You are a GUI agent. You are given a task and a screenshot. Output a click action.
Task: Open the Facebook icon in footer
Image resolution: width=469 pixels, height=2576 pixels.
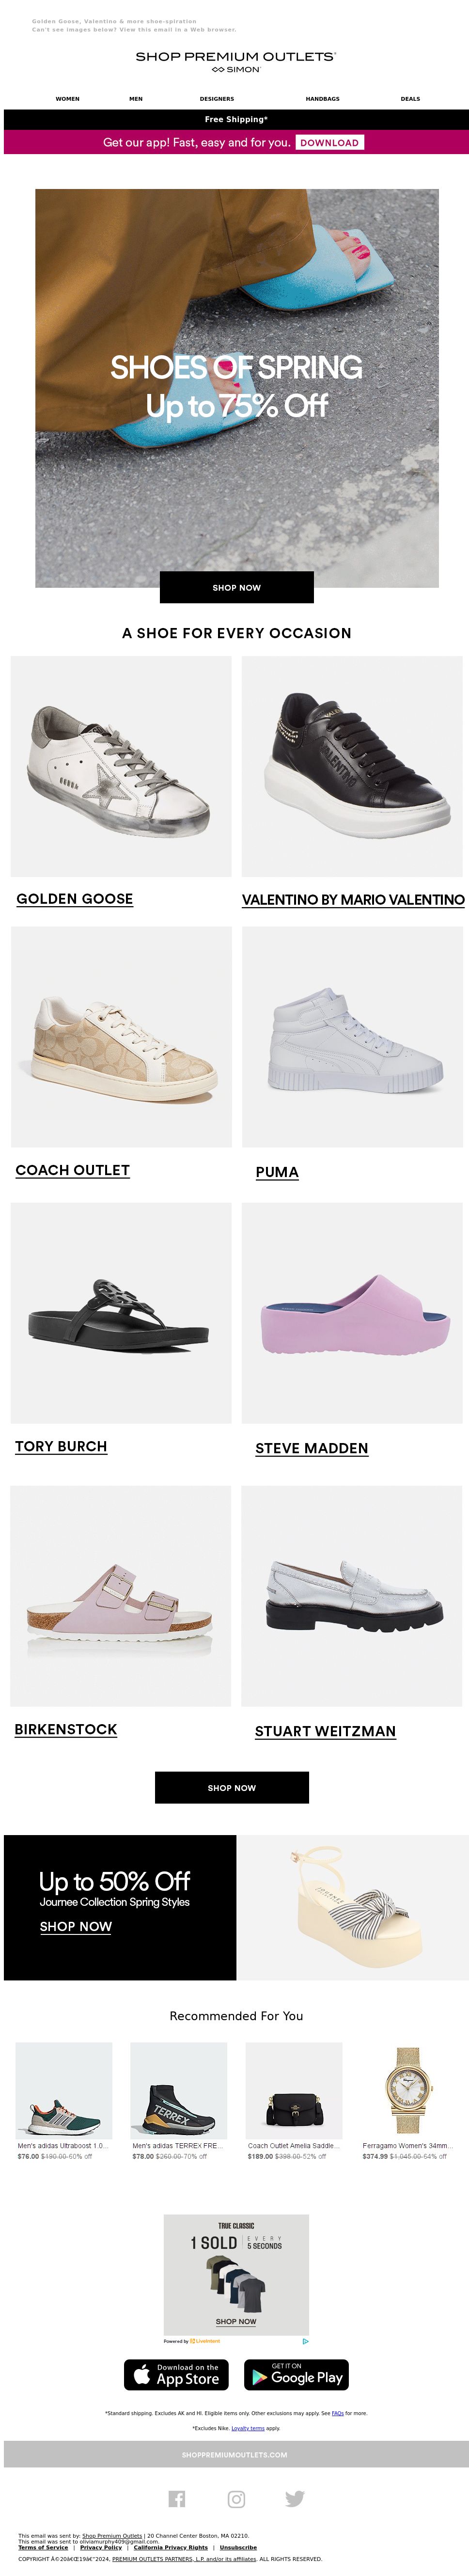pos(177,2498)
